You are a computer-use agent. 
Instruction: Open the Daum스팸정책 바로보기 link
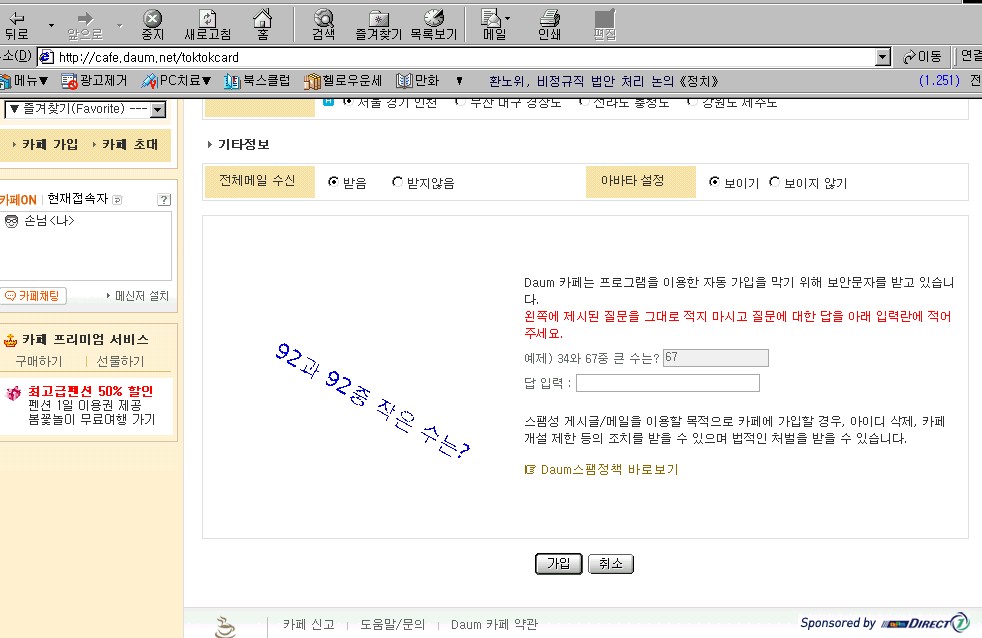(608, 469)
